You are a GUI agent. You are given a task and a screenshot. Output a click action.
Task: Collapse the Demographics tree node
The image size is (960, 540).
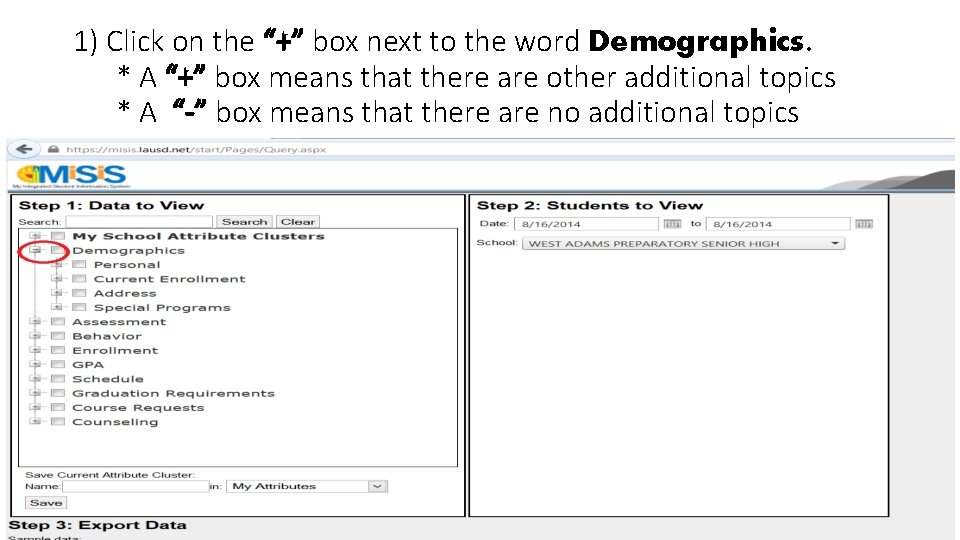click(36, 250)
